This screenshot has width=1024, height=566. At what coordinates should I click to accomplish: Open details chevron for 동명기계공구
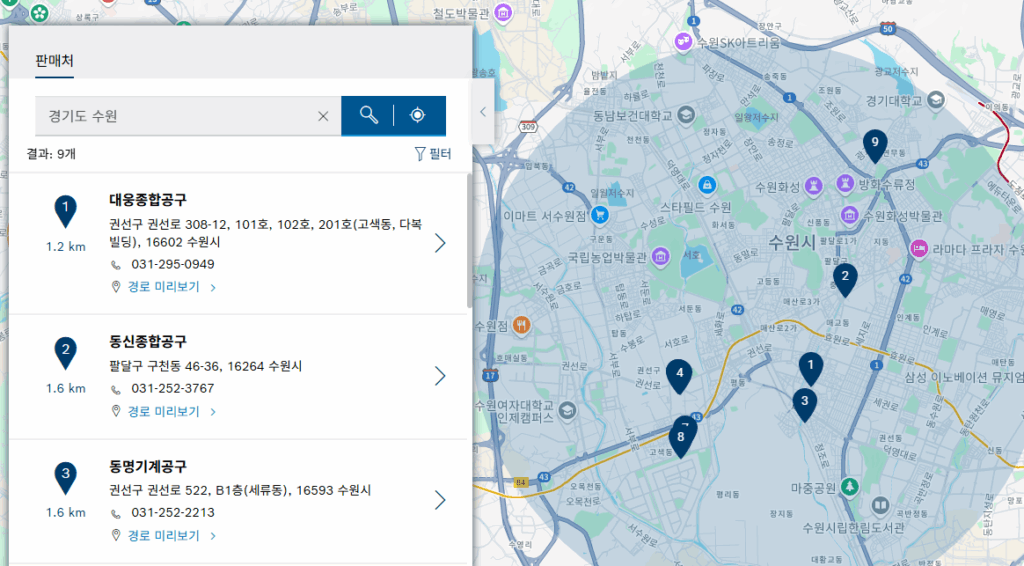pyautogui.click(x=440, y=500)
